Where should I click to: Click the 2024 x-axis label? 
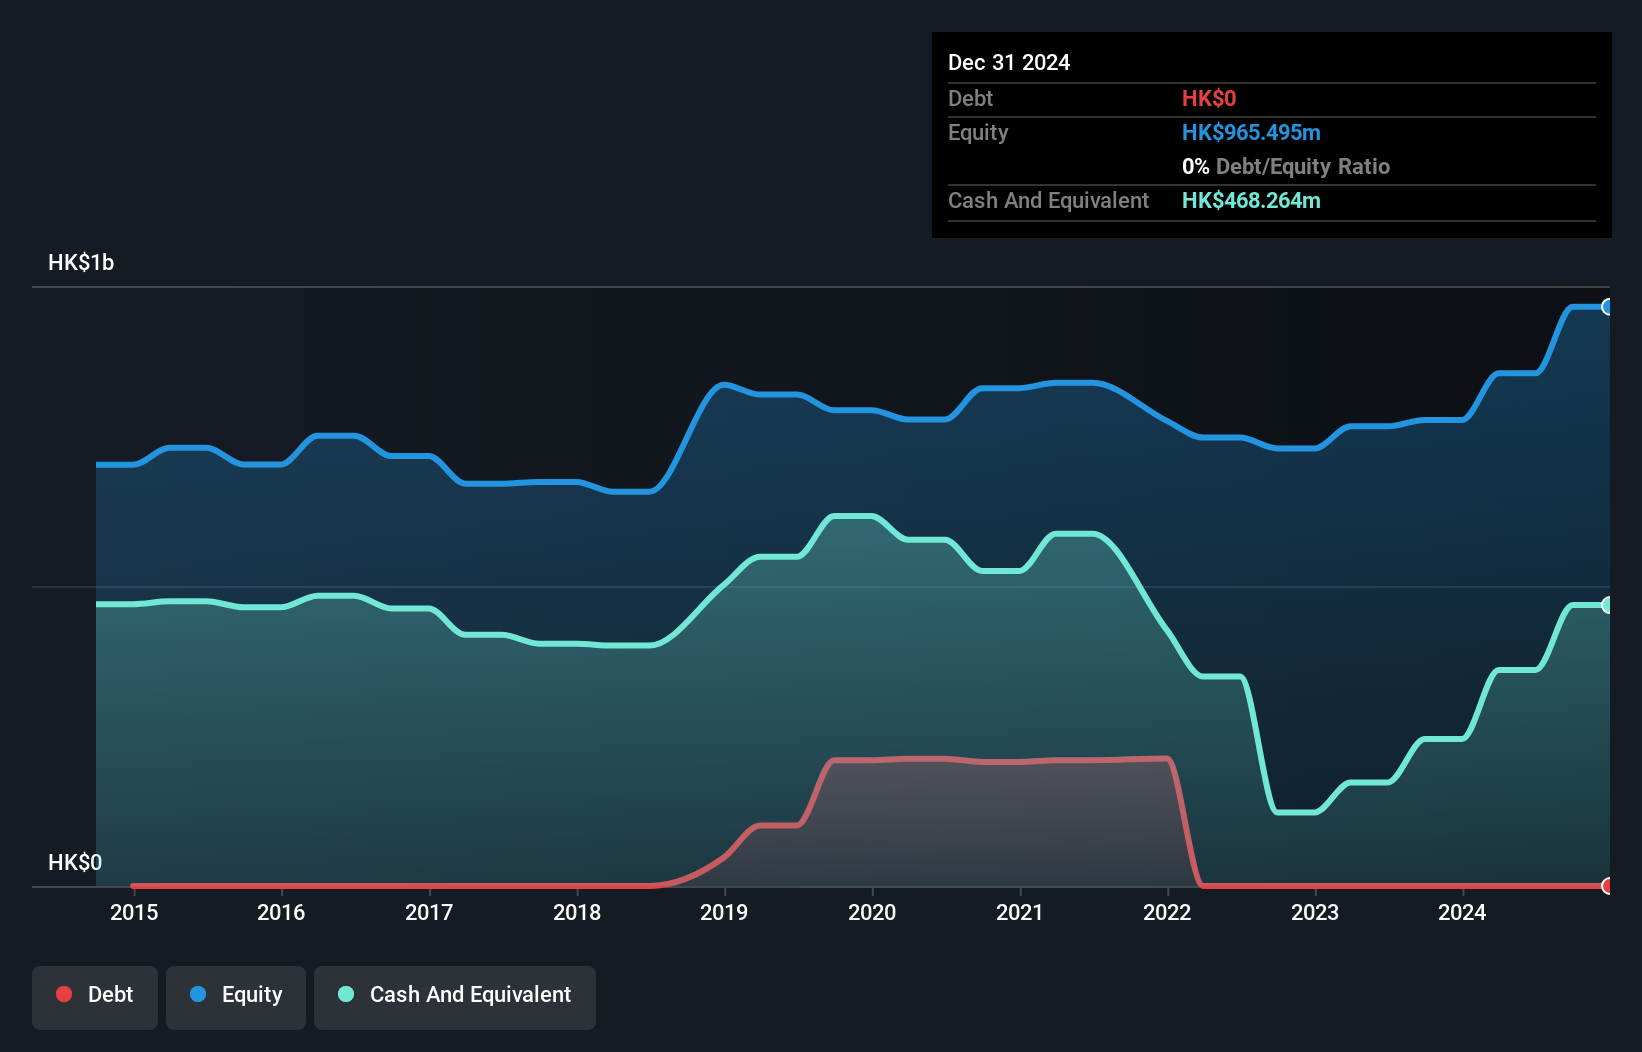(1462, 912)
